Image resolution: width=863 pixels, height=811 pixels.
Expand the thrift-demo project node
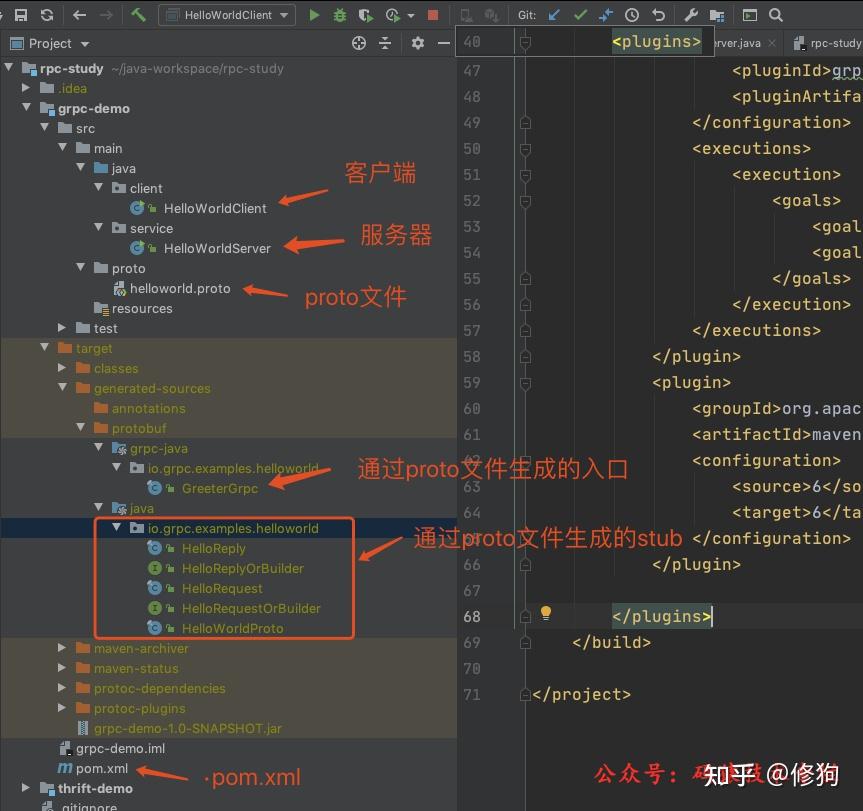click(24, 788)
